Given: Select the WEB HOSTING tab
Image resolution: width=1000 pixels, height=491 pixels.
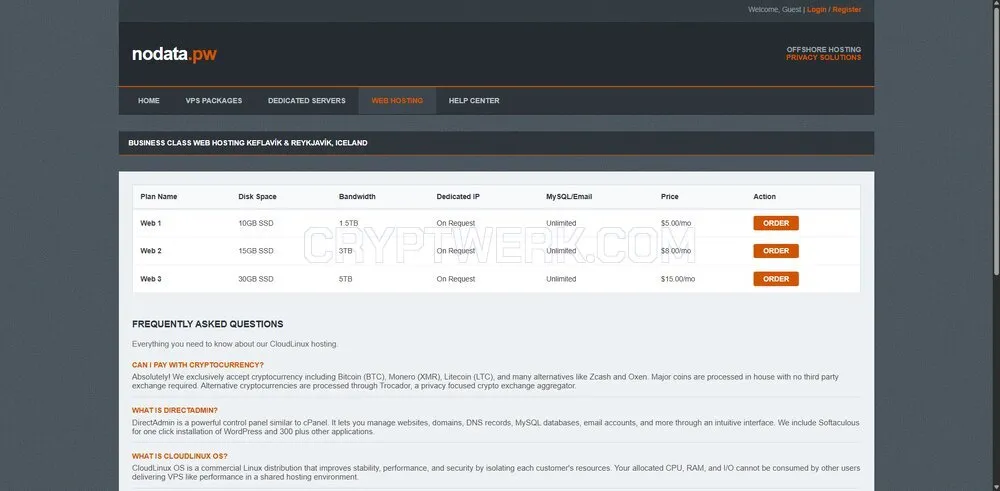Looking at the screenshot, I should 397,101.
